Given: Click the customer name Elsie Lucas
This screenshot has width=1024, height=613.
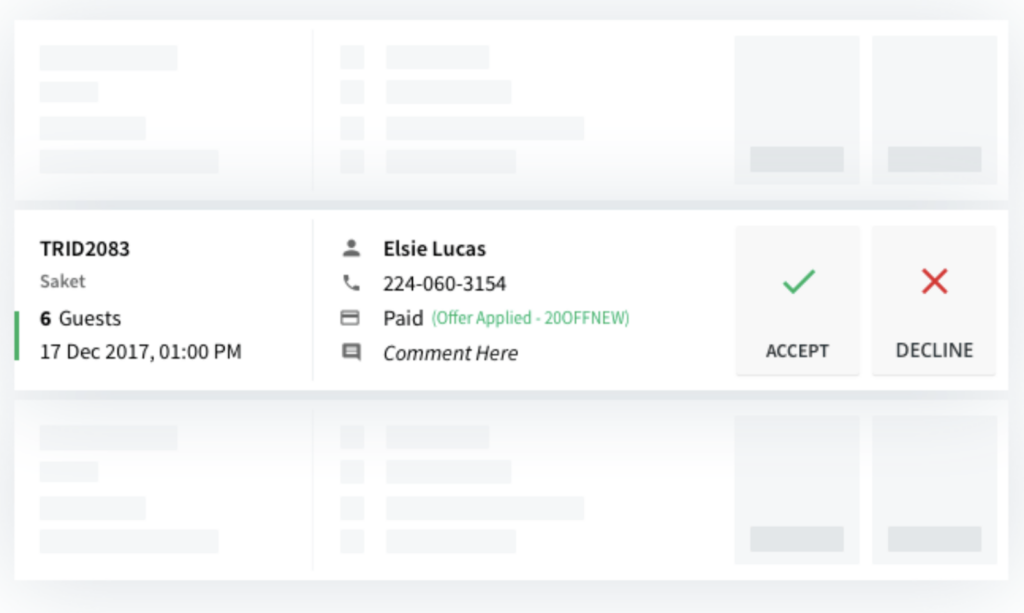Looking at the screenshot, I should [x=434, y=249].
